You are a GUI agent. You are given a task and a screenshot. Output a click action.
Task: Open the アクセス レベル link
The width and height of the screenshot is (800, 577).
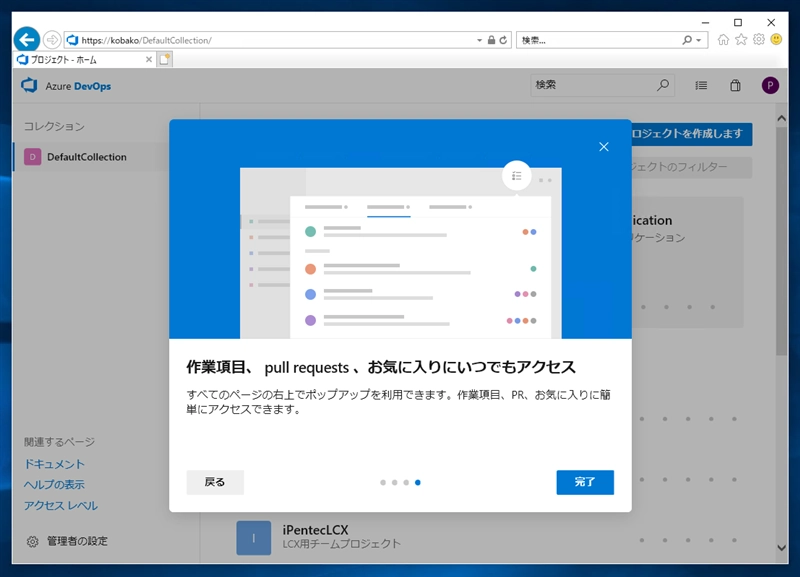[x=61, y=506]
